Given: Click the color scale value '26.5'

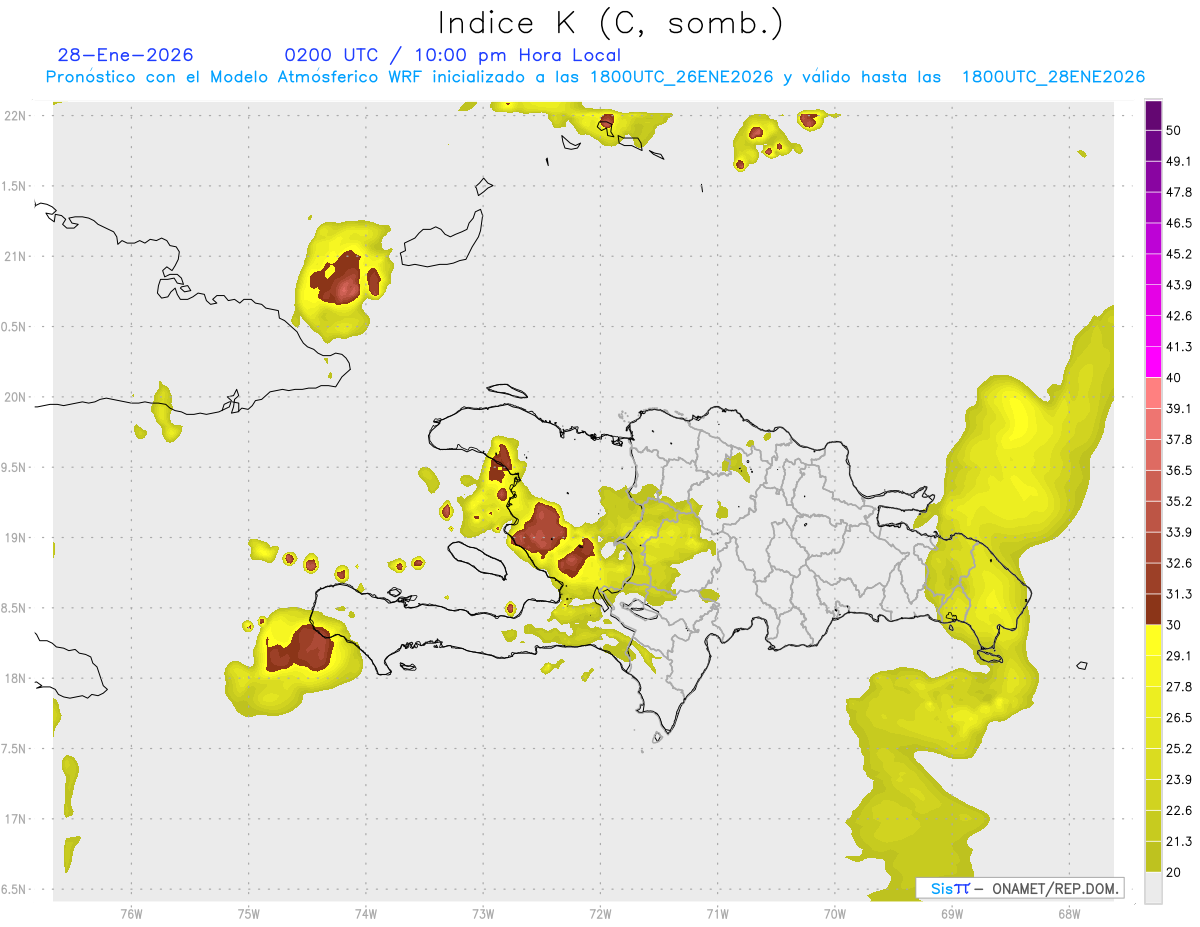Looking at the screenshot, I should click(1178, 717).
